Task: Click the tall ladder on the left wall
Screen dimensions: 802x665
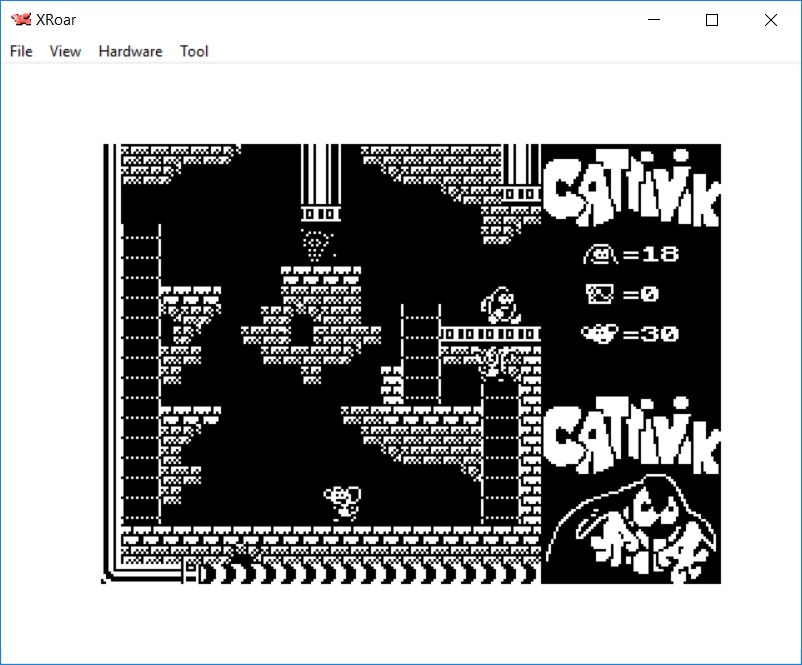Action: coord(140,370)
